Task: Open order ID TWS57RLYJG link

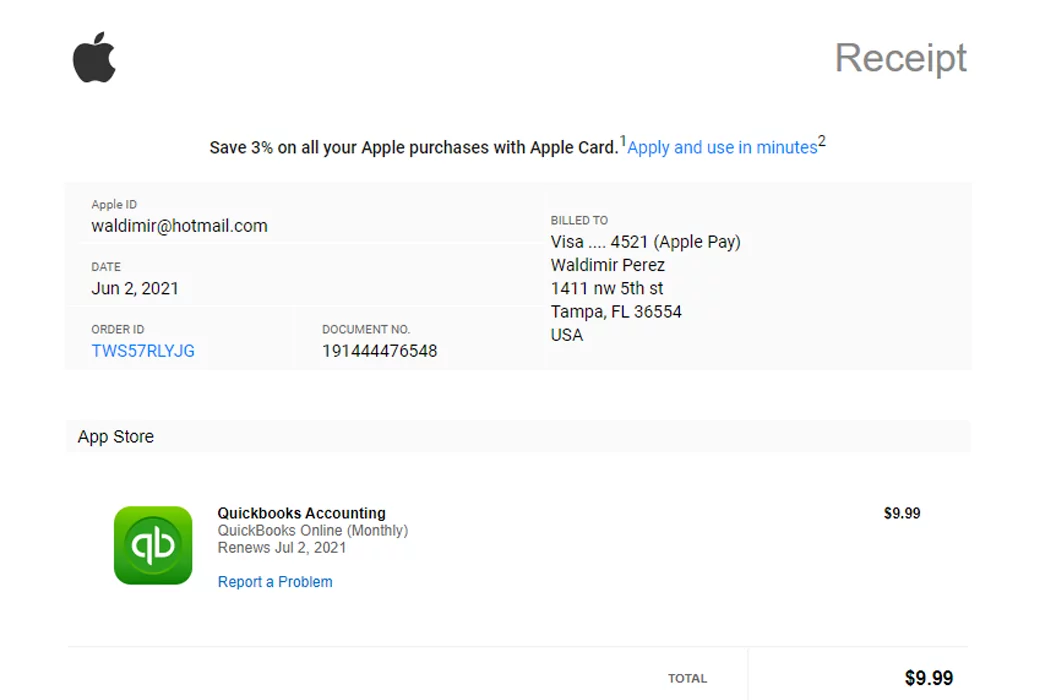Action: 143,351
